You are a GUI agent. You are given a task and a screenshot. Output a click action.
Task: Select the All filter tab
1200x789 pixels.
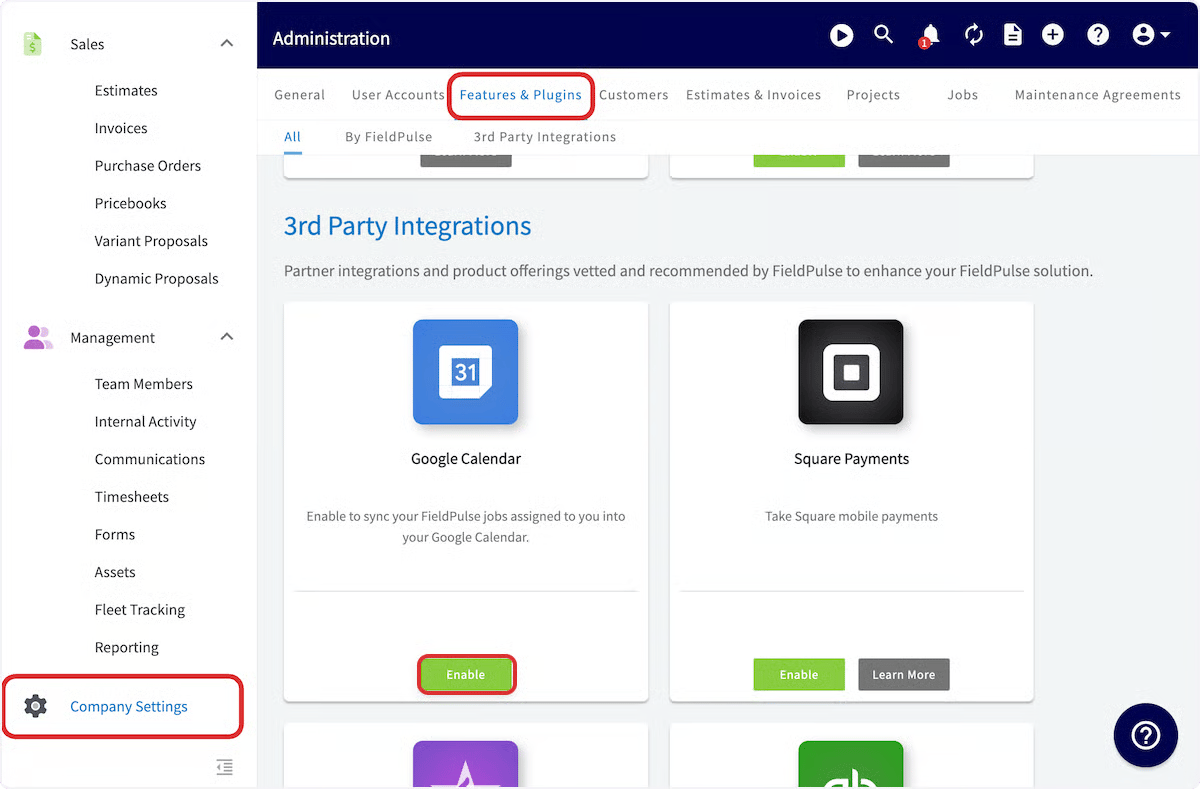click(292, 137)
